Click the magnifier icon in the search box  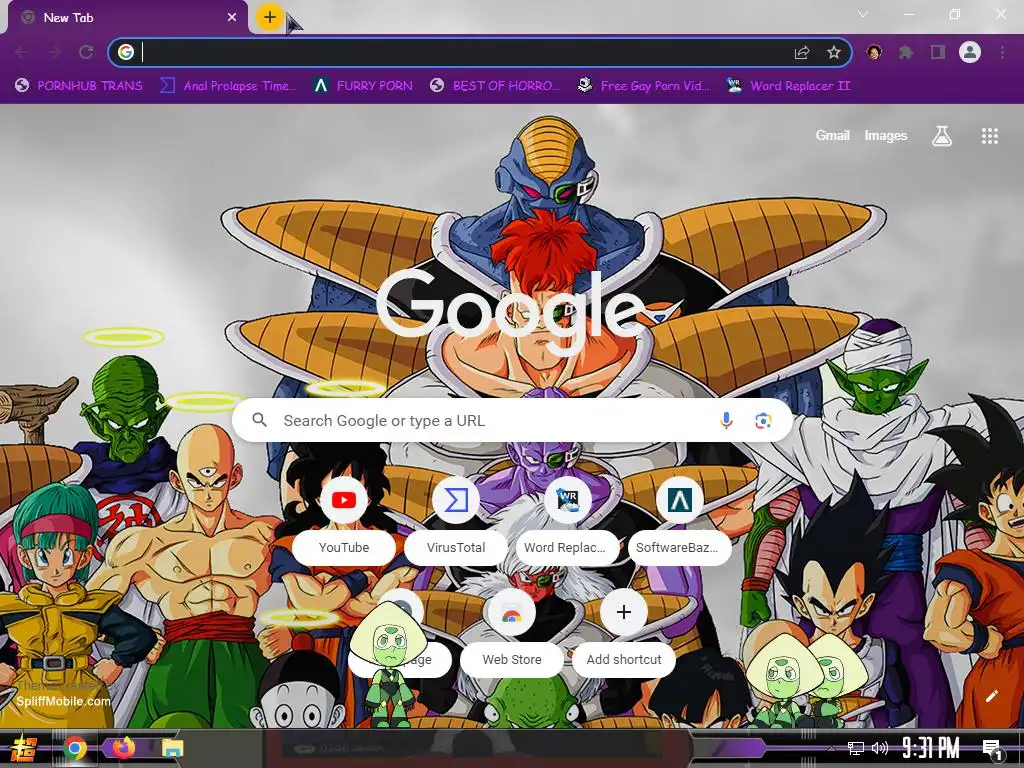tap(259, 420)
